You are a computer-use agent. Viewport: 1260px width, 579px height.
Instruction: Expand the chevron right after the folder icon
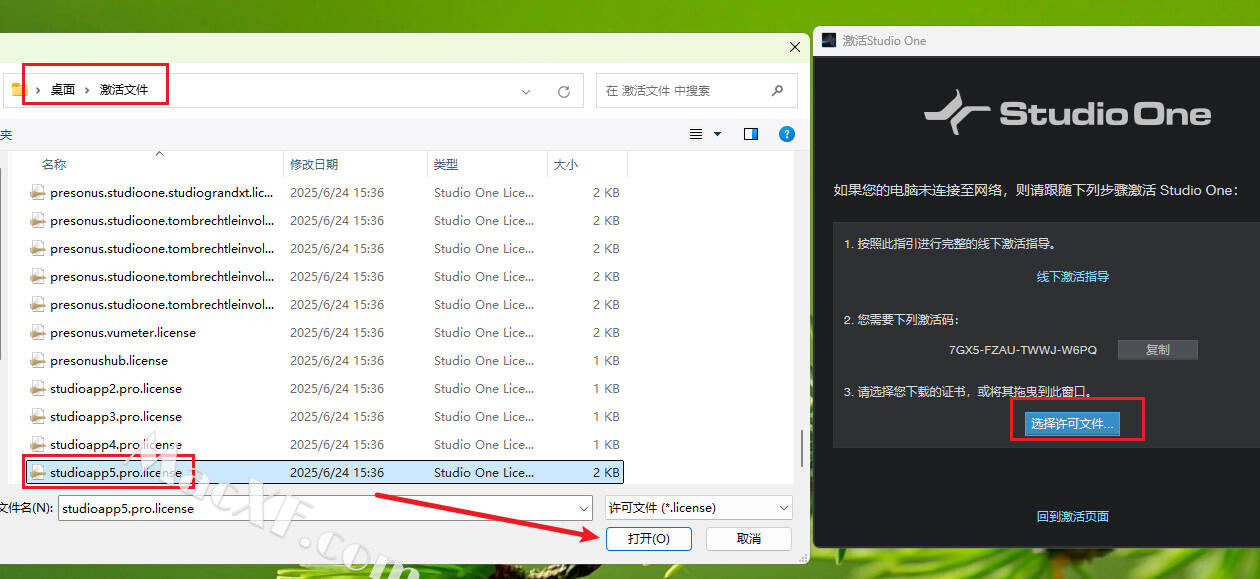pos(38,90)
